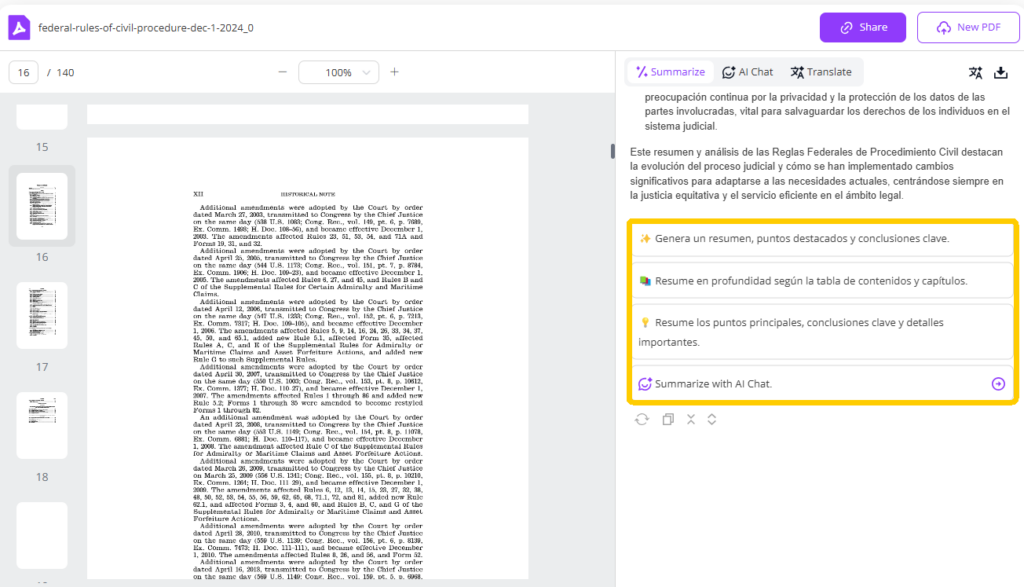Zoom out with the minus icon

coord(284,72)
